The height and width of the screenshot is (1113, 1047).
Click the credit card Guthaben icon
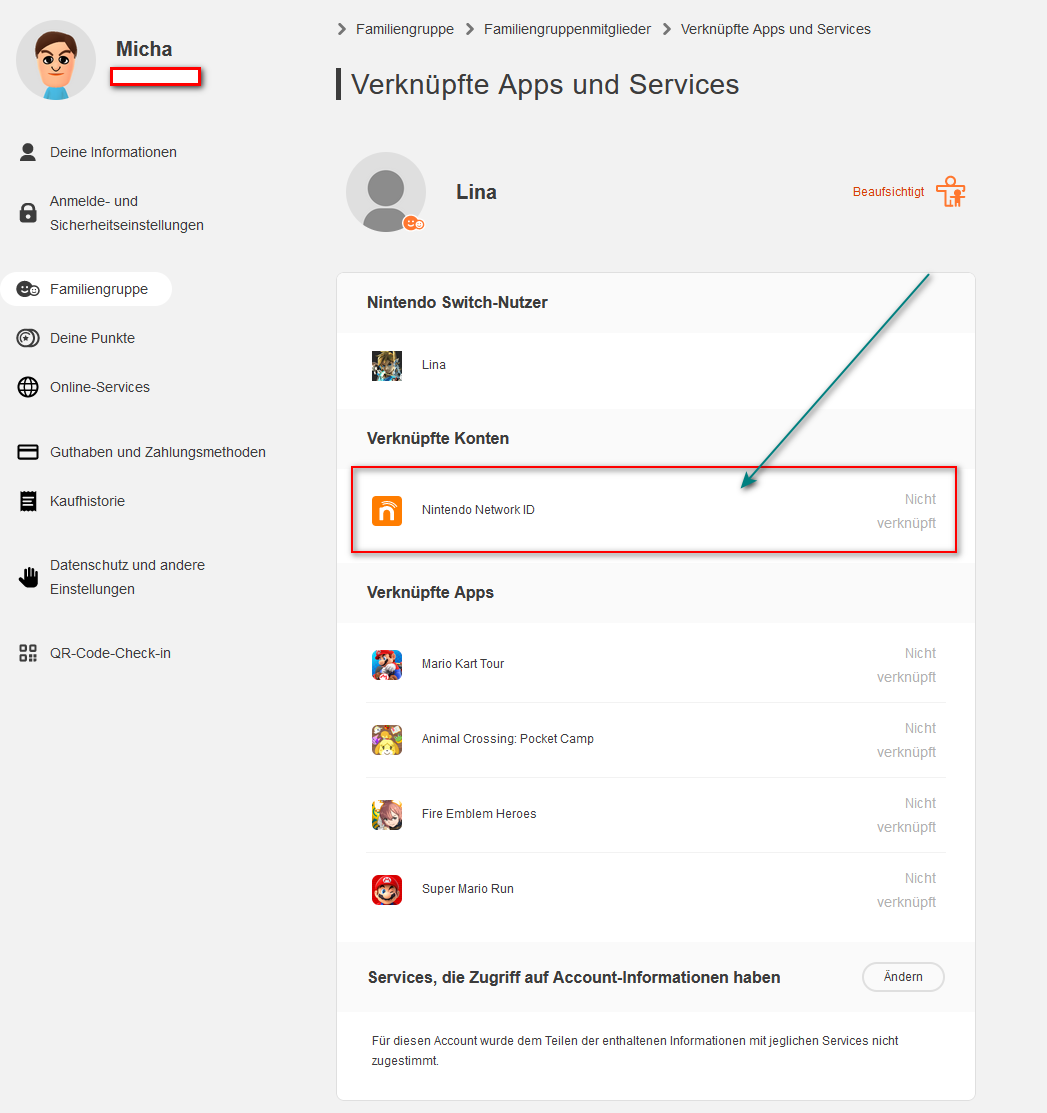click(x=28, y=452)
